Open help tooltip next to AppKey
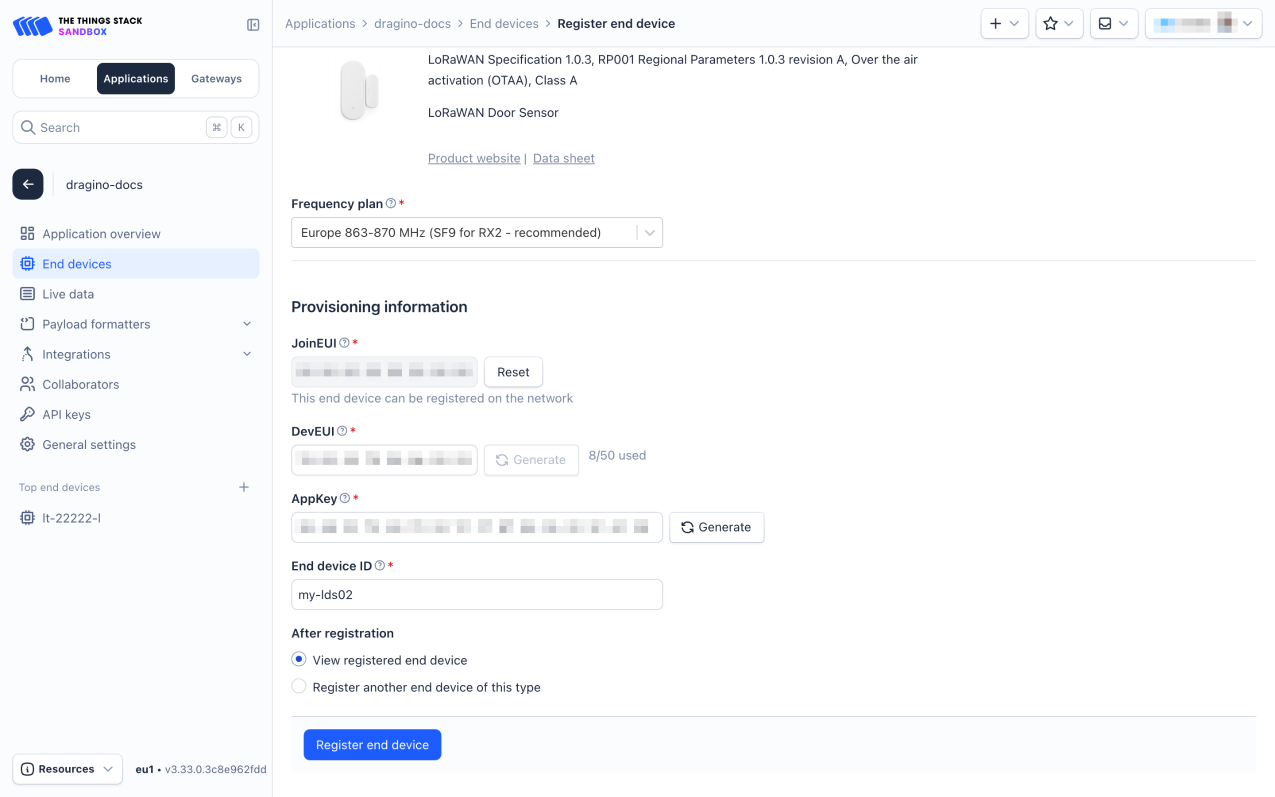This screenshot has height=797, width=1275. 345,498
